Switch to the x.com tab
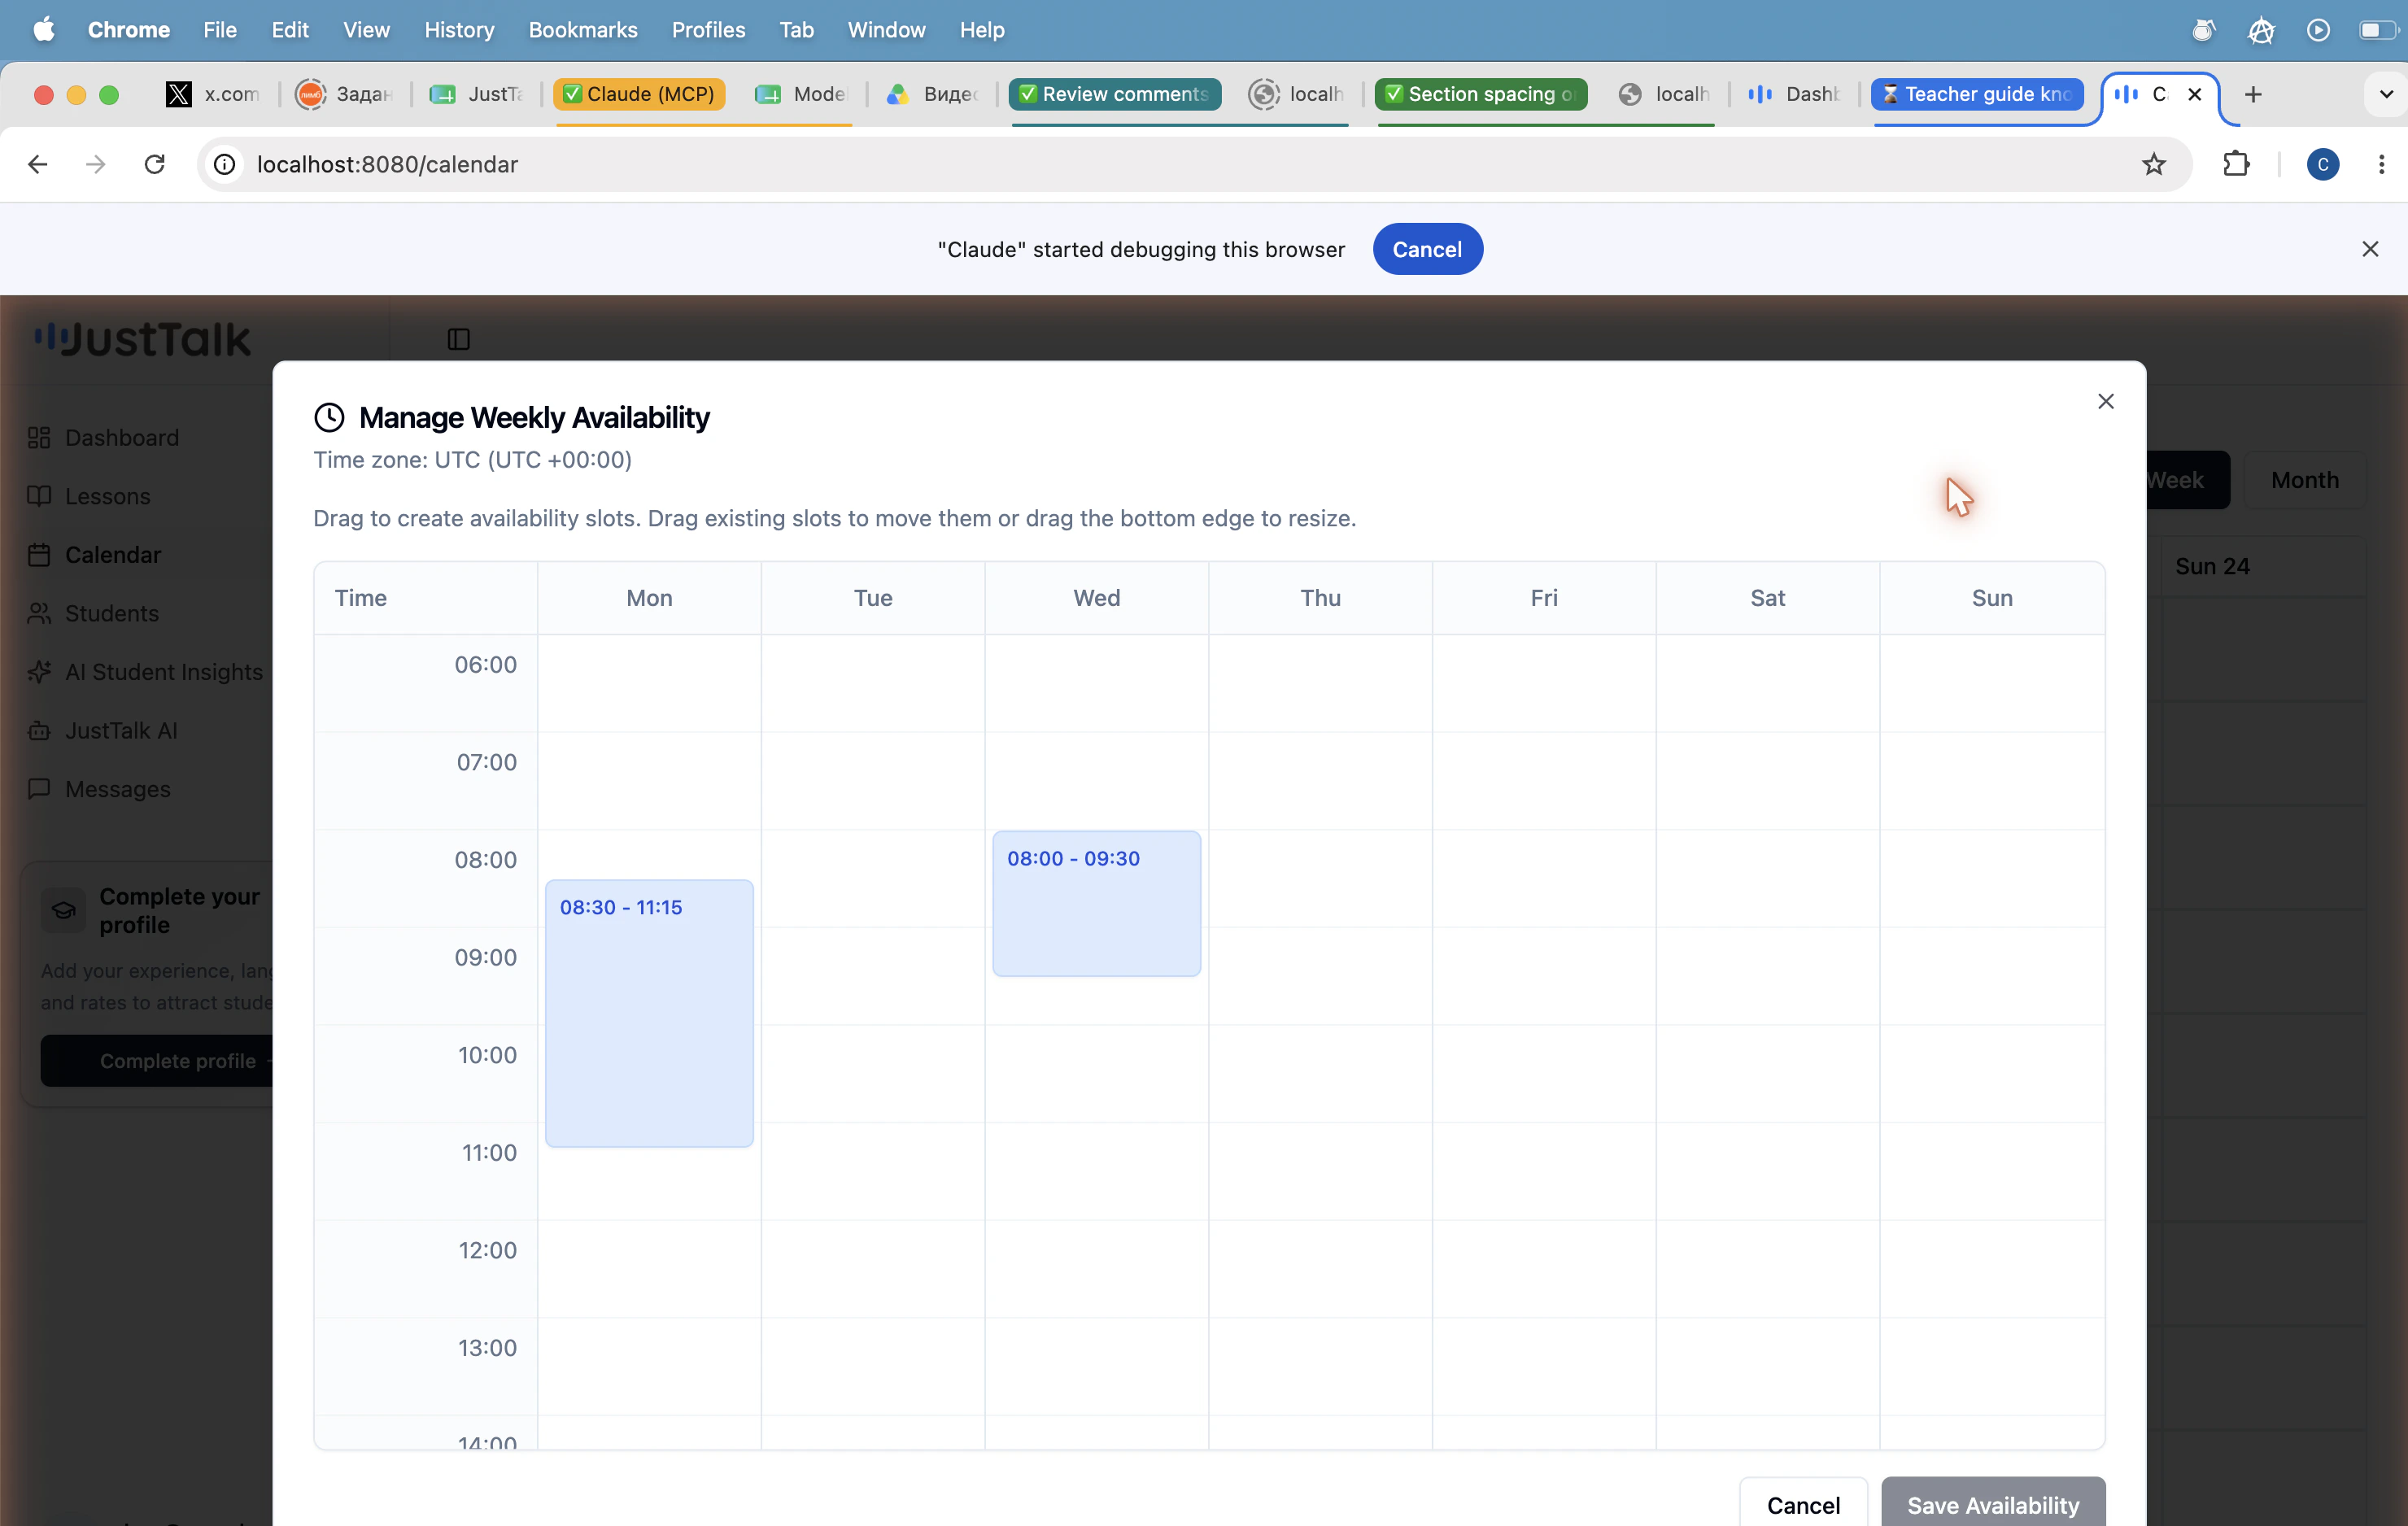Image resolution: width=2408 pixels, height=1526 pixels. click(213, 94)
